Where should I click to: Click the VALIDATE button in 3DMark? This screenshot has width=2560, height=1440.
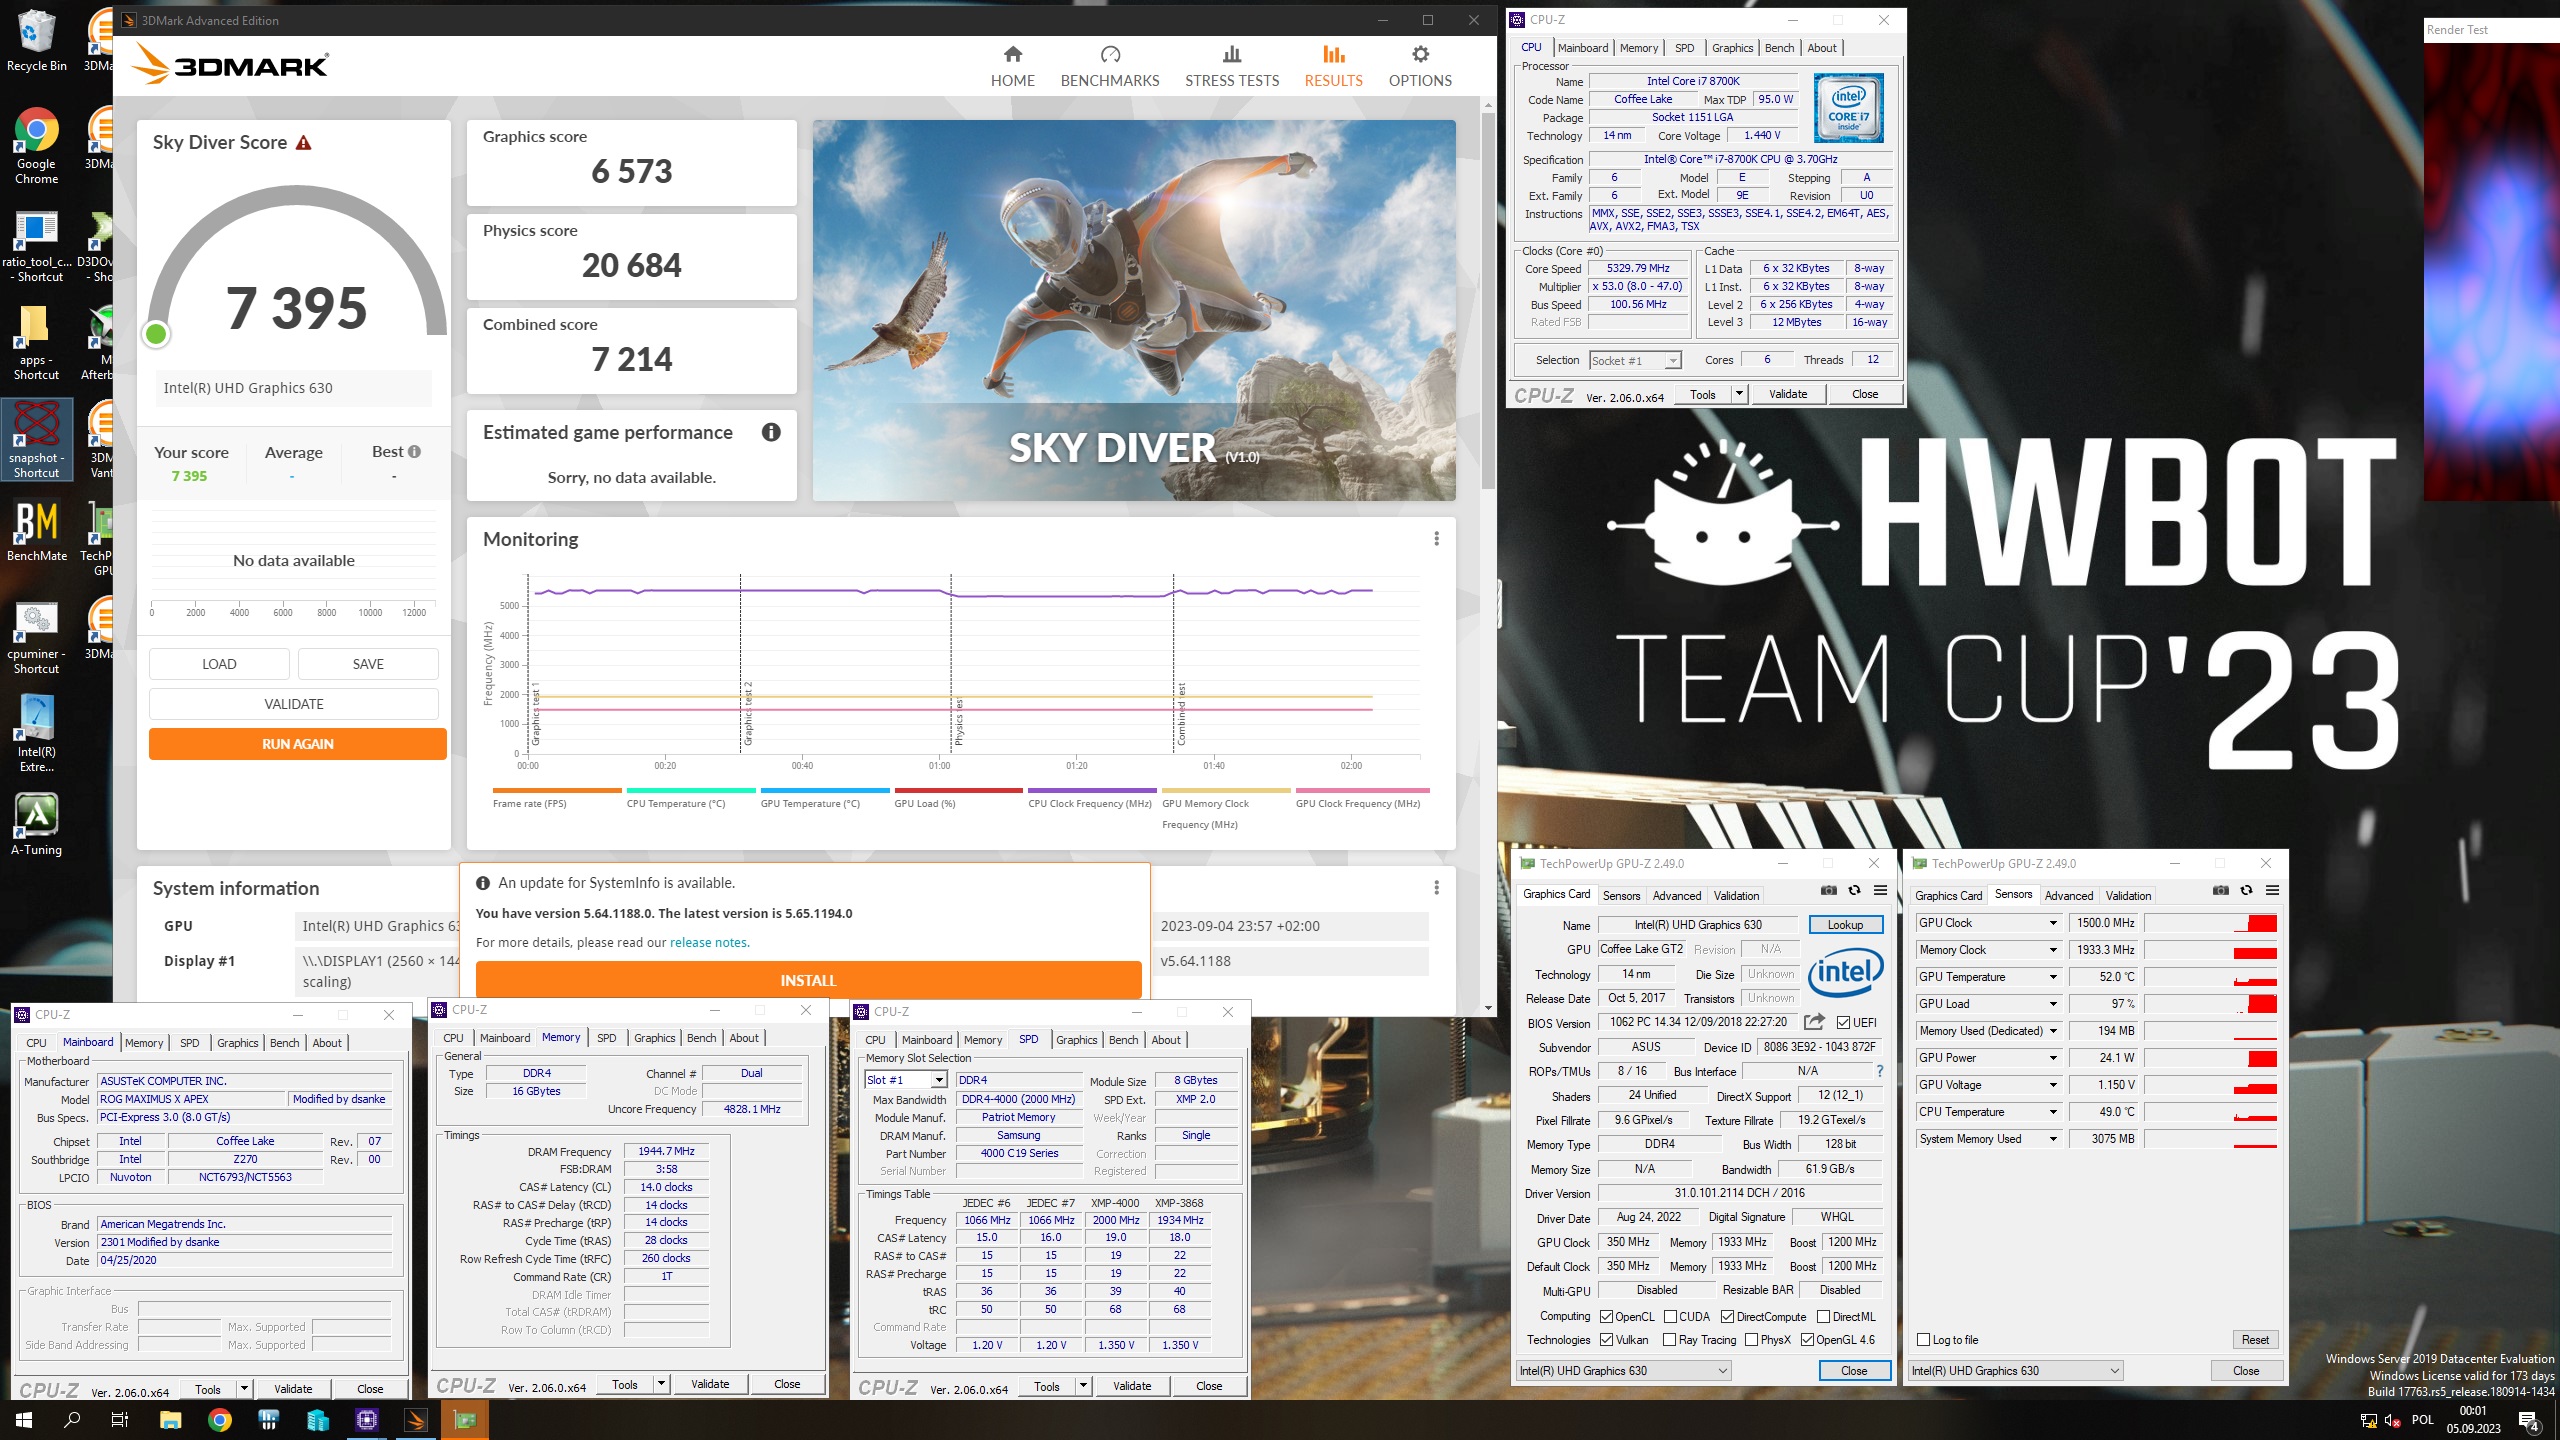293,704
